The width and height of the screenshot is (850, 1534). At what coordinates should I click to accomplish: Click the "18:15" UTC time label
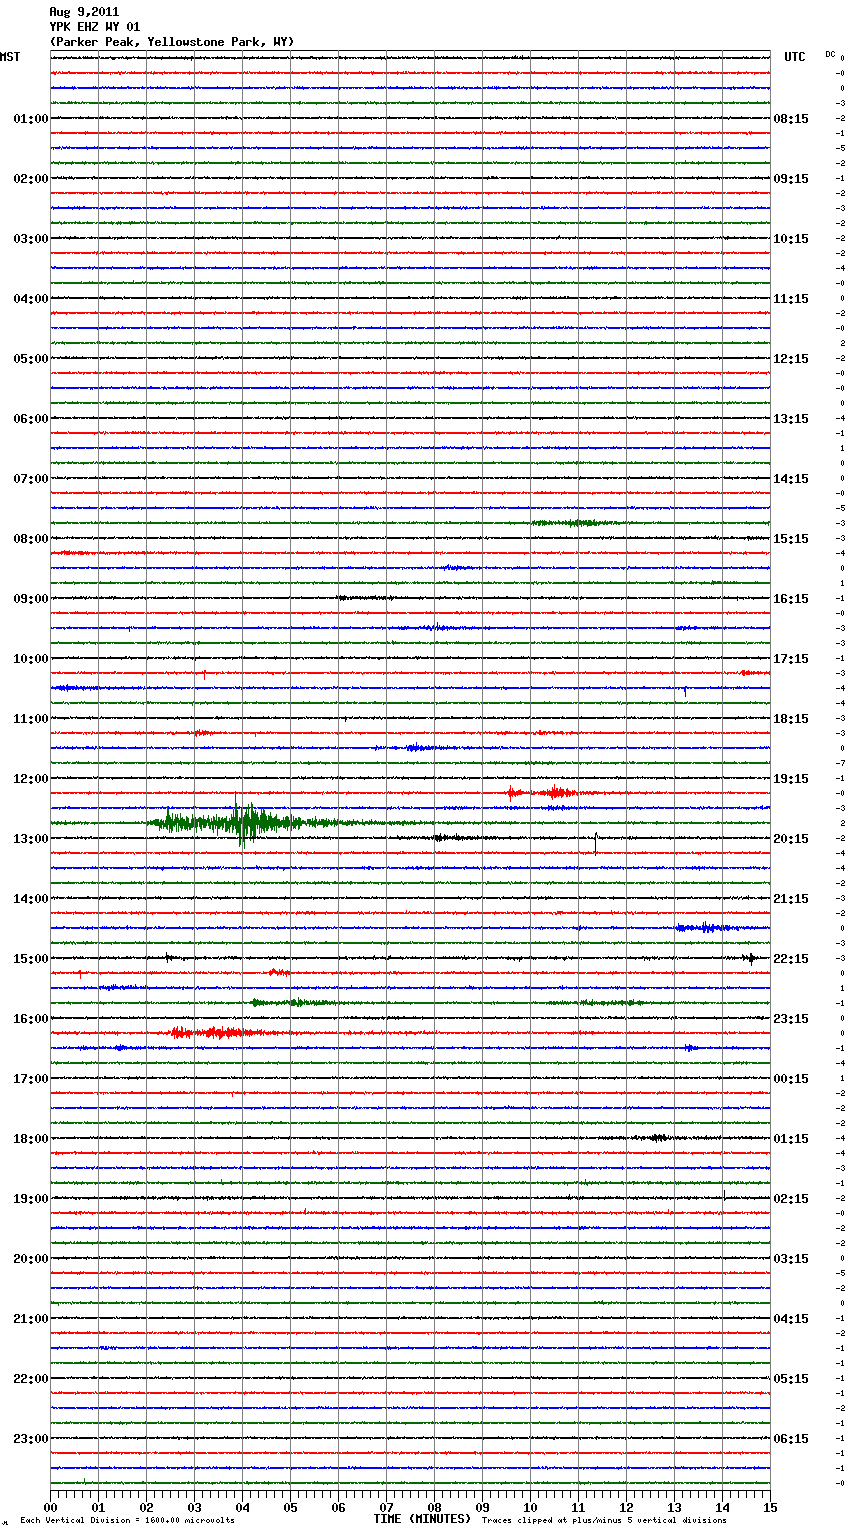[x=791, y=719]
